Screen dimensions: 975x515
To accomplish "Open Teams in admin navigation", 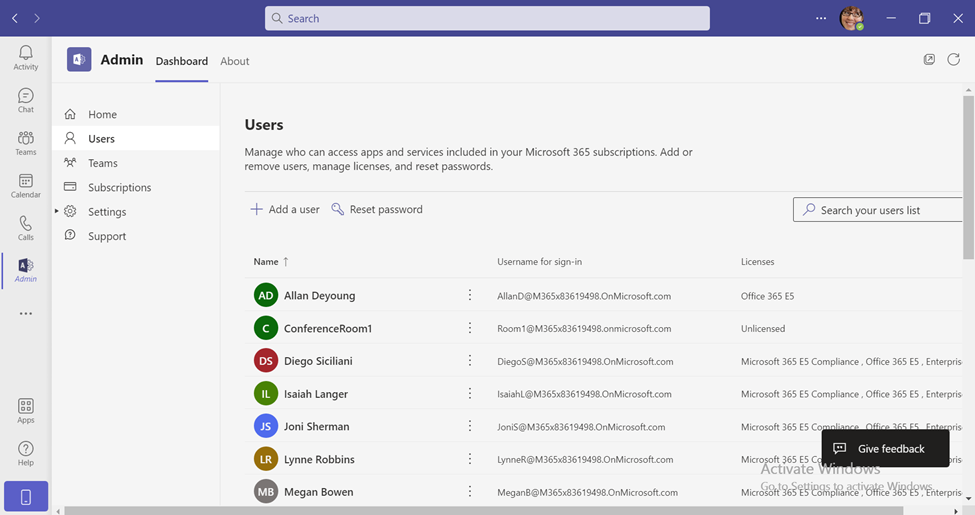I will point(136,163).
